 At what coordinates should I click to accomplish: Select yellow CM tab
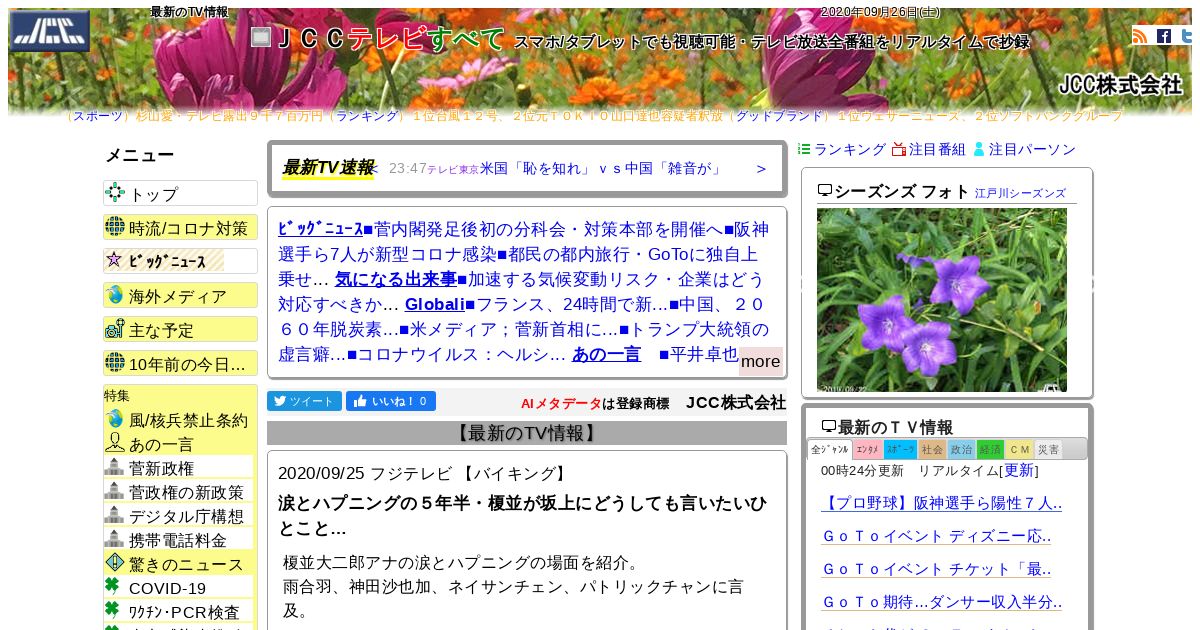(1019, 450)
